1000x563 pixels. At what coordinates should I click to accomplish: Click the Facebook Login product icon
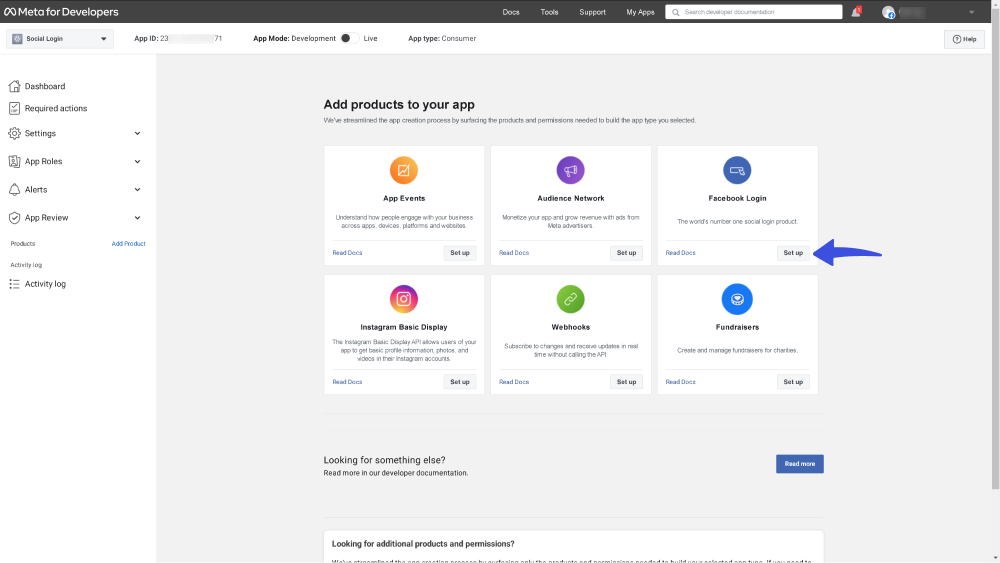737,170
